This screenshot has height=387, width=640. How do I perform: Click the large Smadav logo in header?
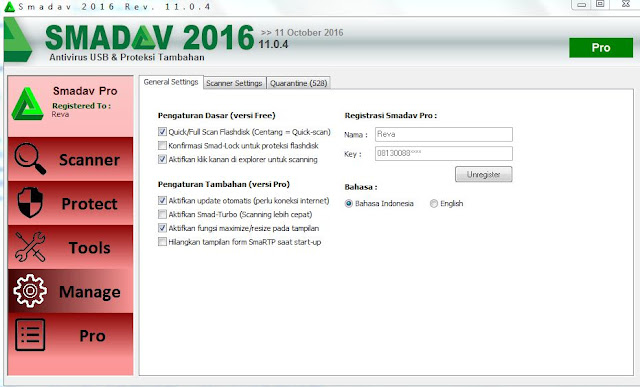[18, 40]
